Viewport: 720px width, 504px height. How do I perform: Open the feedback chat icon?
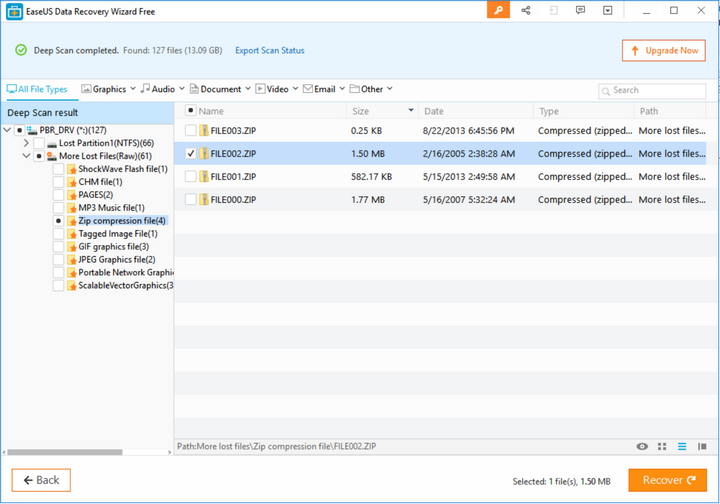(x=580, y=10)
